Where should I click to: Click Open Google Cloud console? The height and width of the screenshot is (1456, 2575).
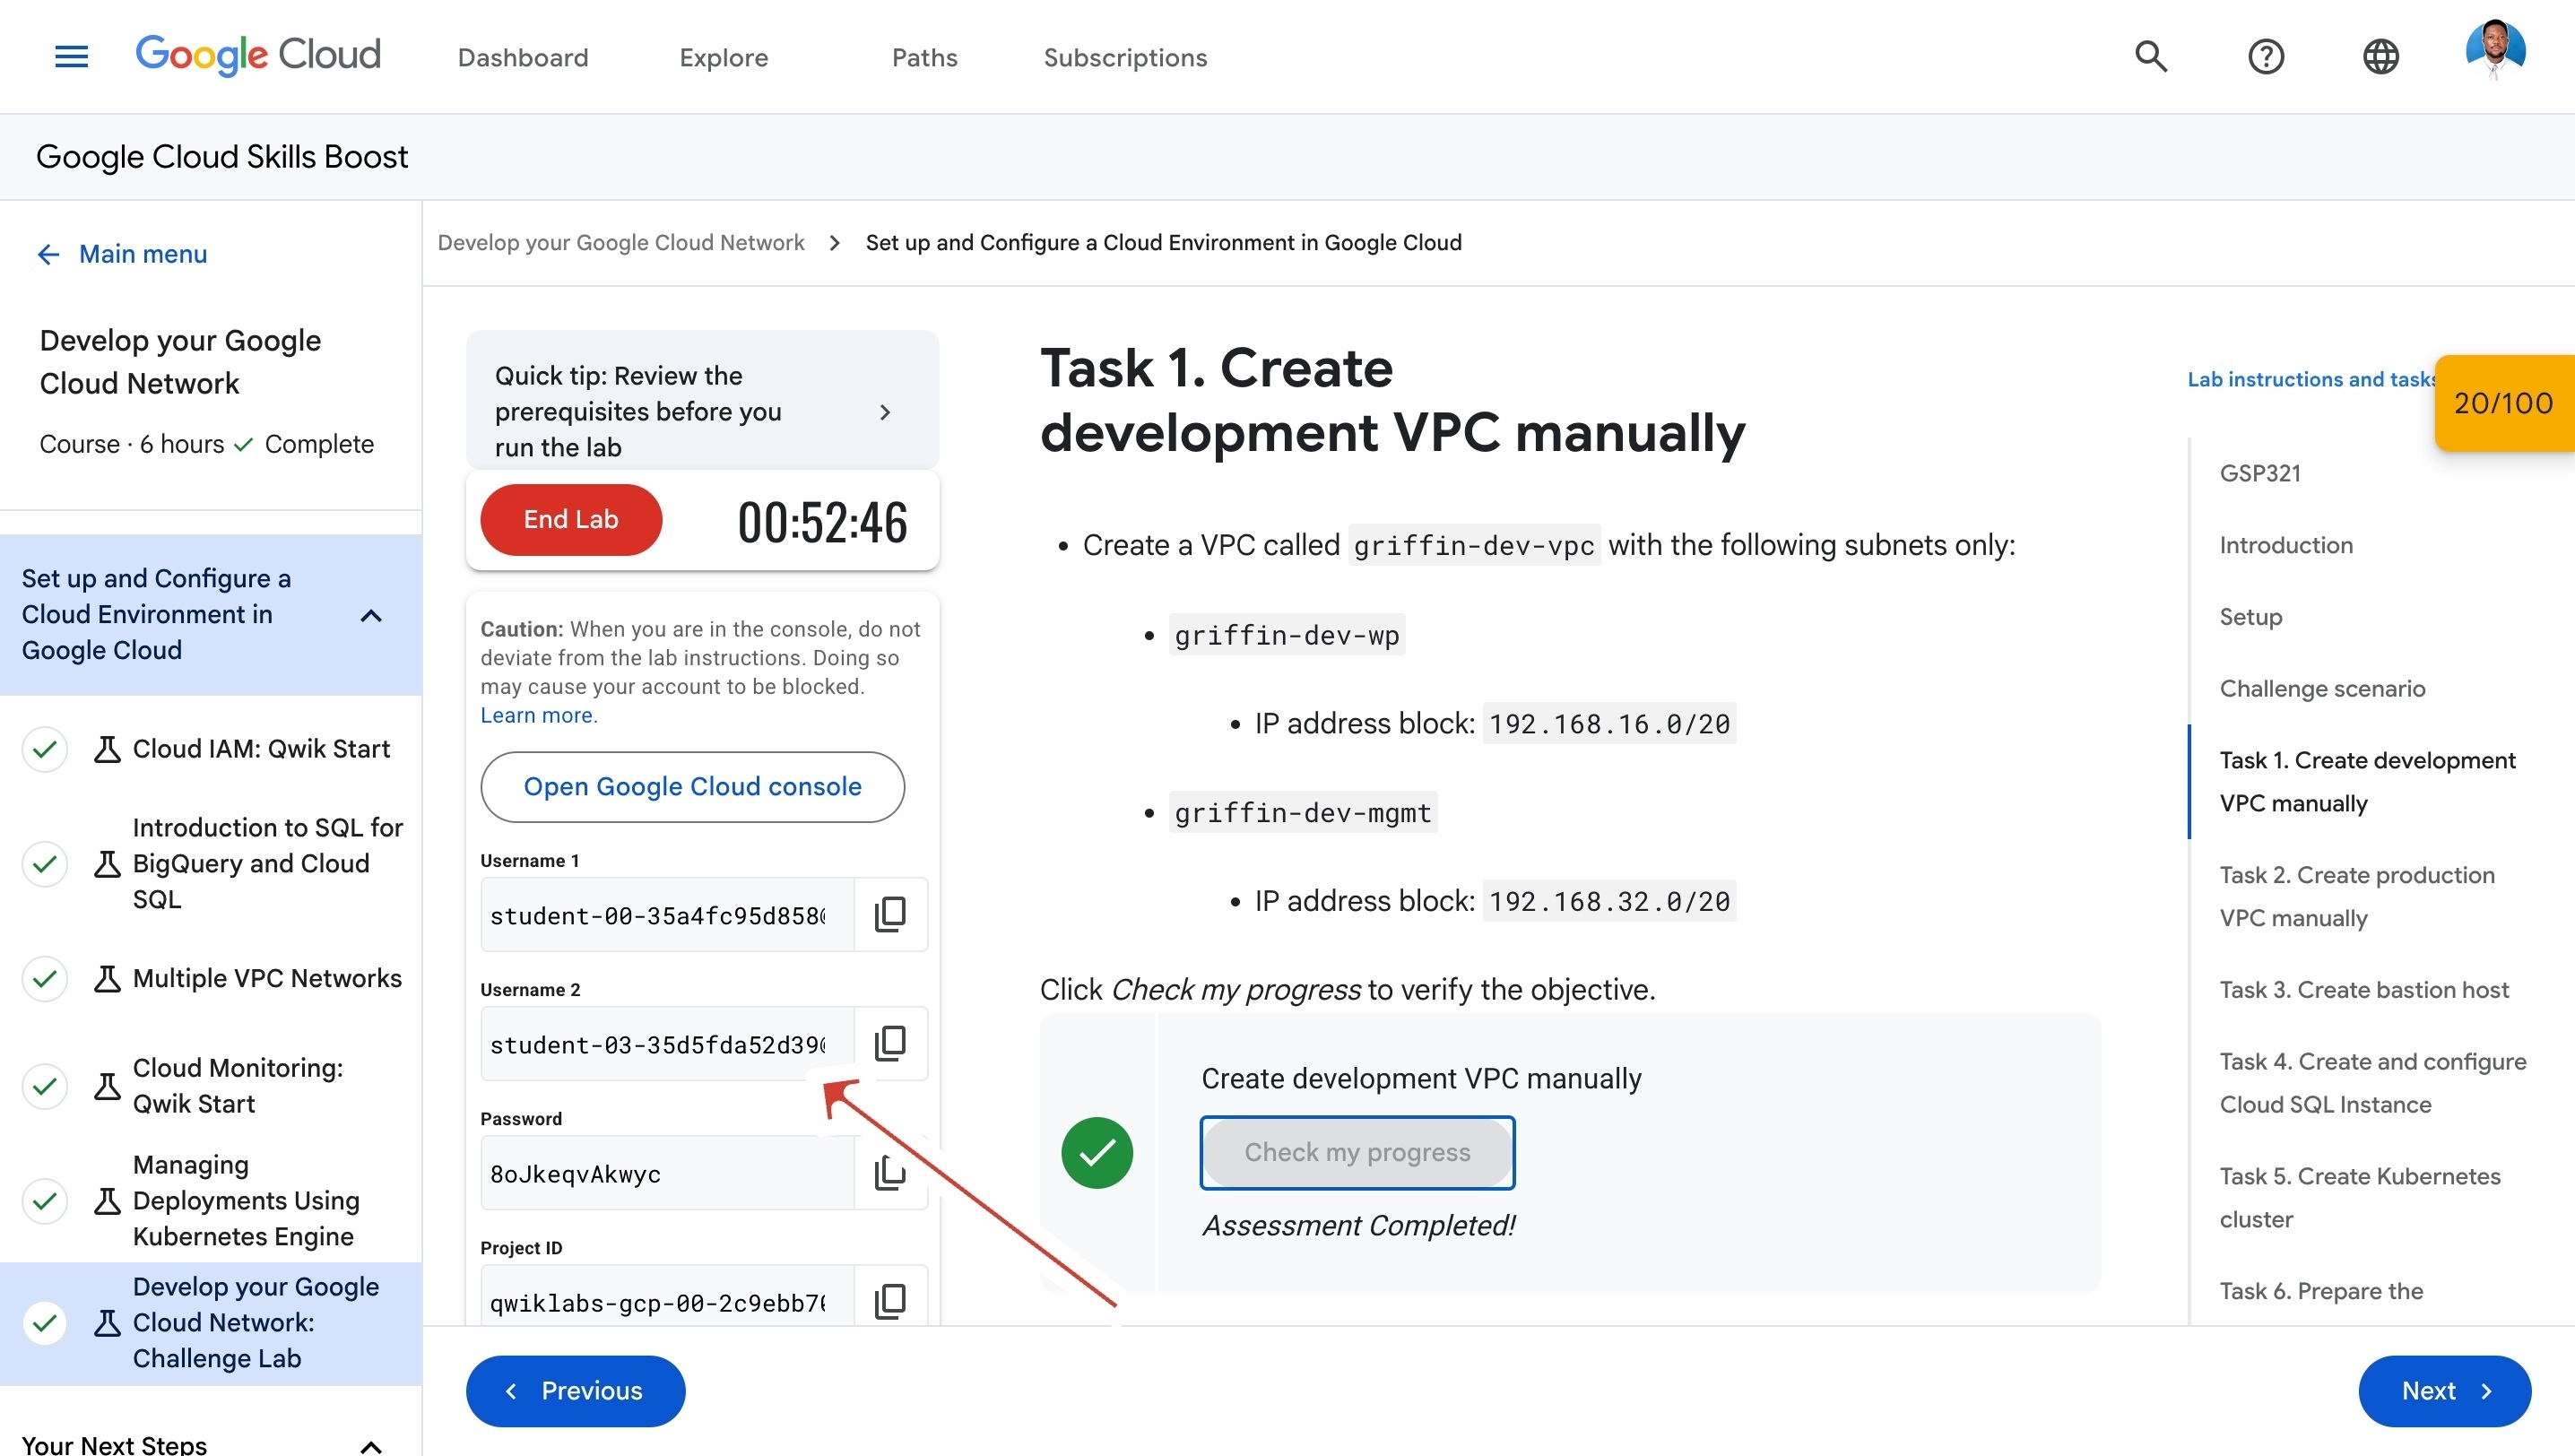[692, 787]
